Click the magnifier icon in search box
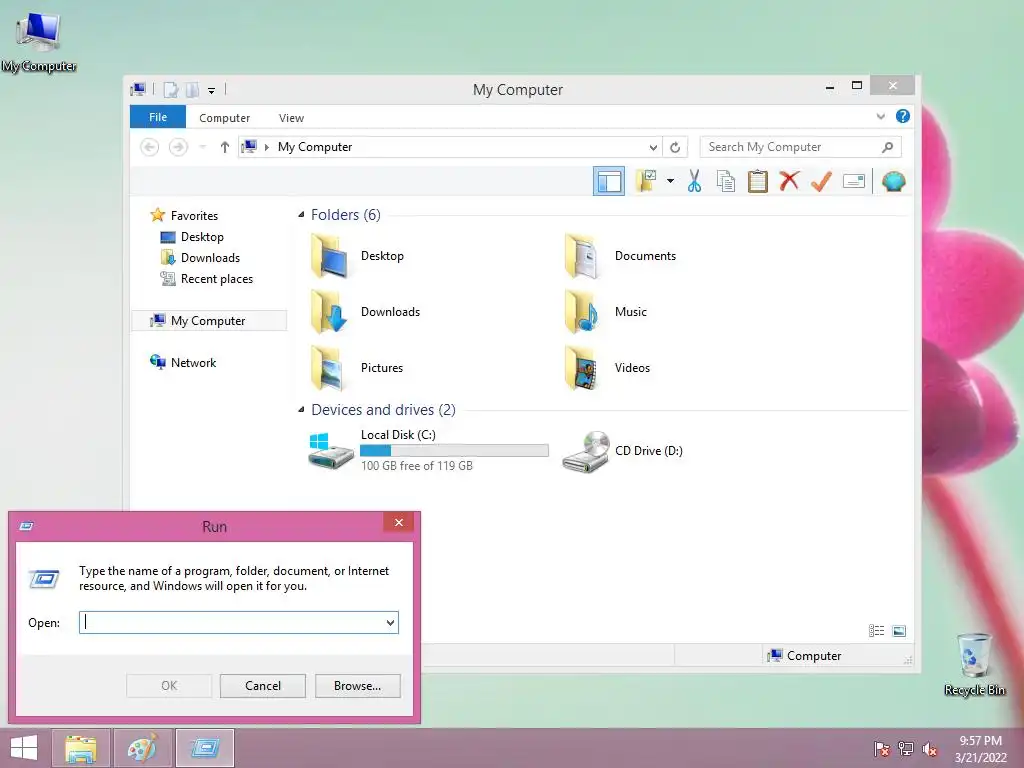 [887, 147]
